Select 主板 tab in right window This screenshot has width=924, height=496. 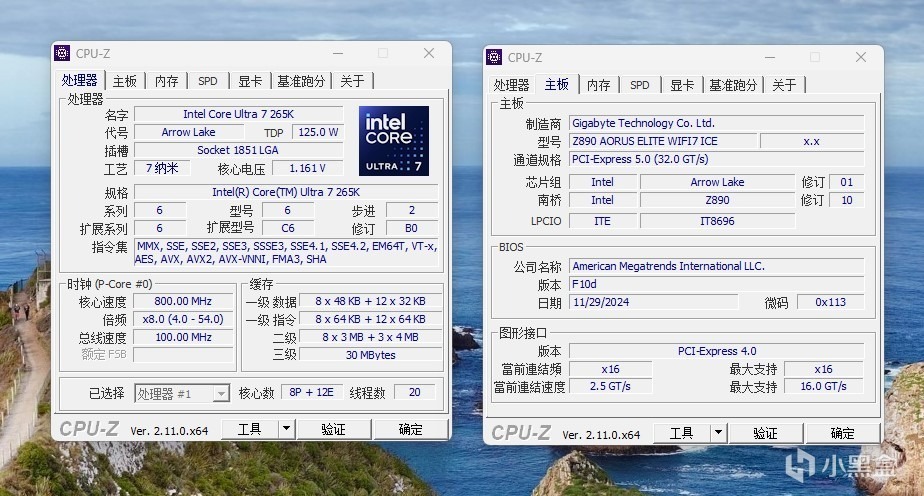(x=557, y=84)
